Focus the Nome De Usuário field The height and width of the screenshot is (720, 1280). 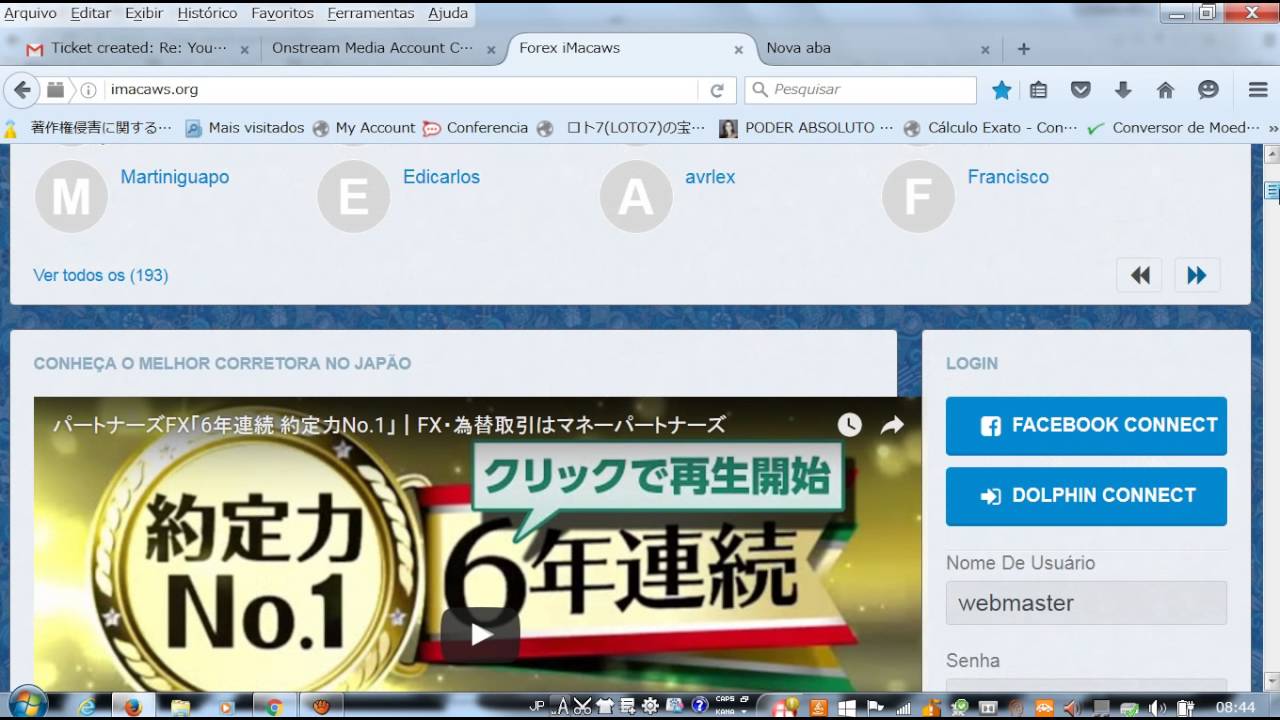click(x=1086, y=603)
